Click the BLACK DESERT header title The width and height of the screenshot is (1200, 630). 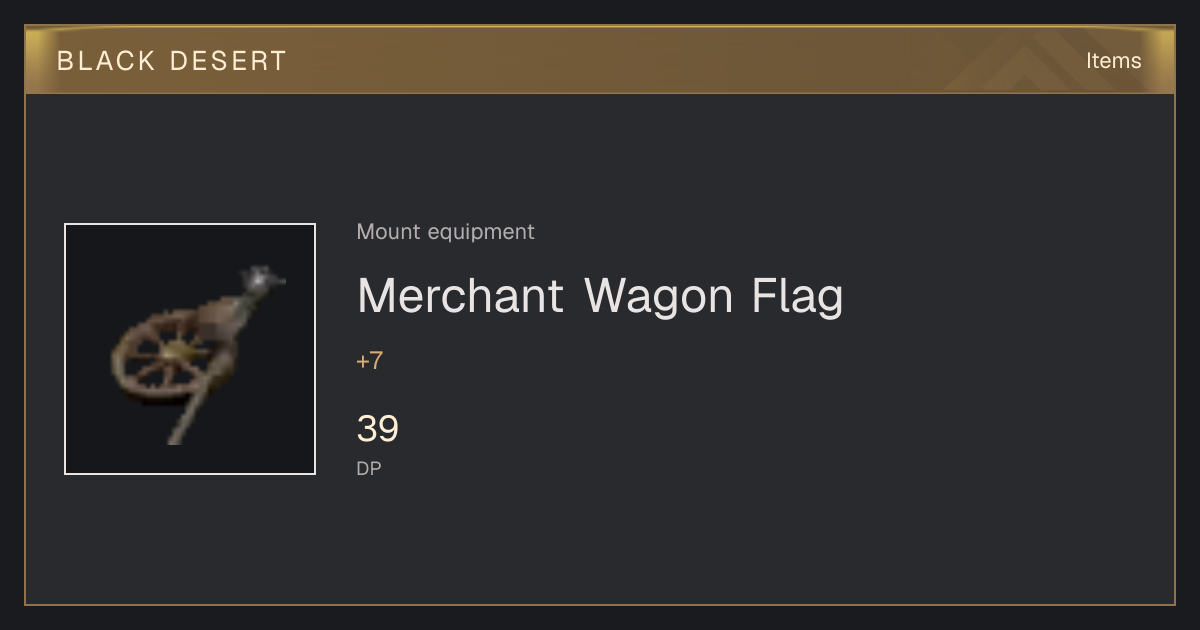(x=172, y=61)
